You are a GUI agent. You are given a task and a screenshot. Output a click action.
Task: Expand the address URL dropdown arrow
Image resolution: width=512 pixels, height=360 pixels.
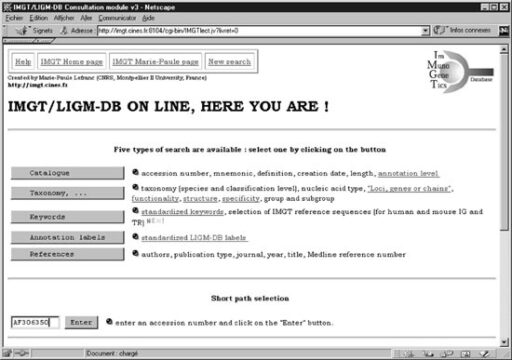tap(425, 31)
